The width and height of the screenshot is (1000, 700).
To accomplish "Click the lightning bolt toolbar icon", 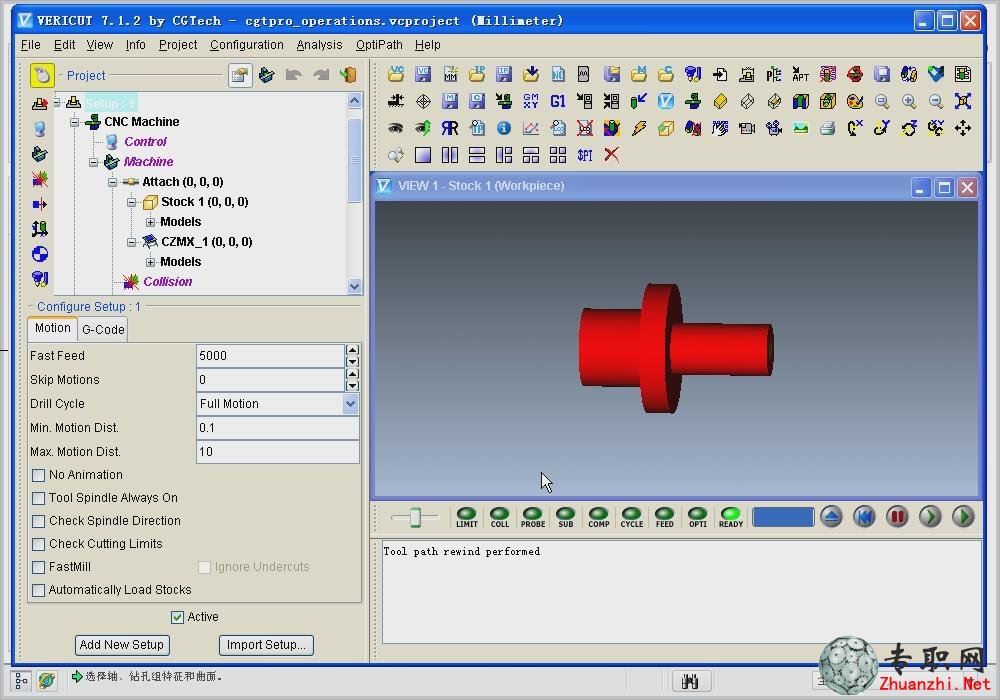I will 639,128.
